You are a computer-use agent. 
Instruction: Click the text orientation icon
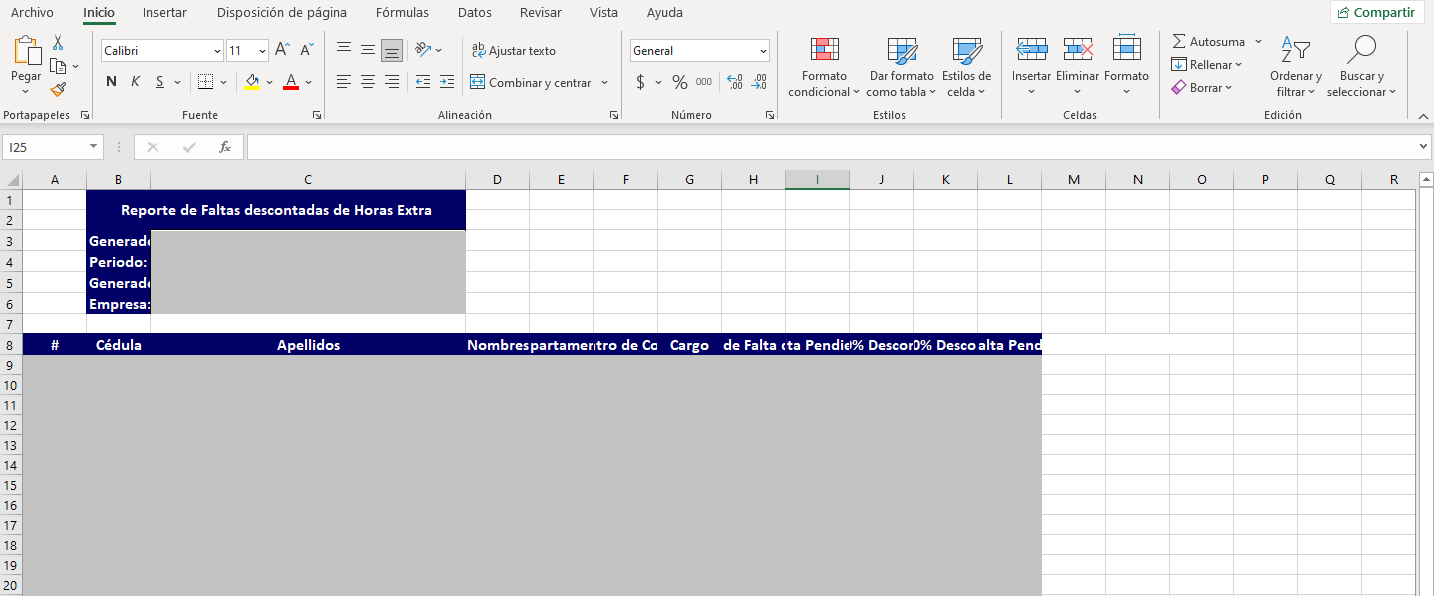[424, 49]
